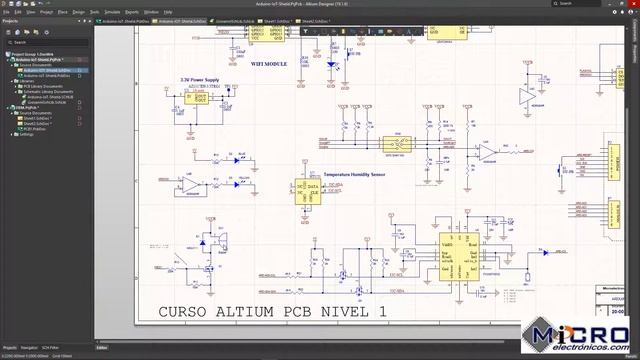Viewport: 640px width, 360px height.
Task: Select Arduino-IOT-Shield.SchDoc in project tree
Action: click(x=47, y=70)
